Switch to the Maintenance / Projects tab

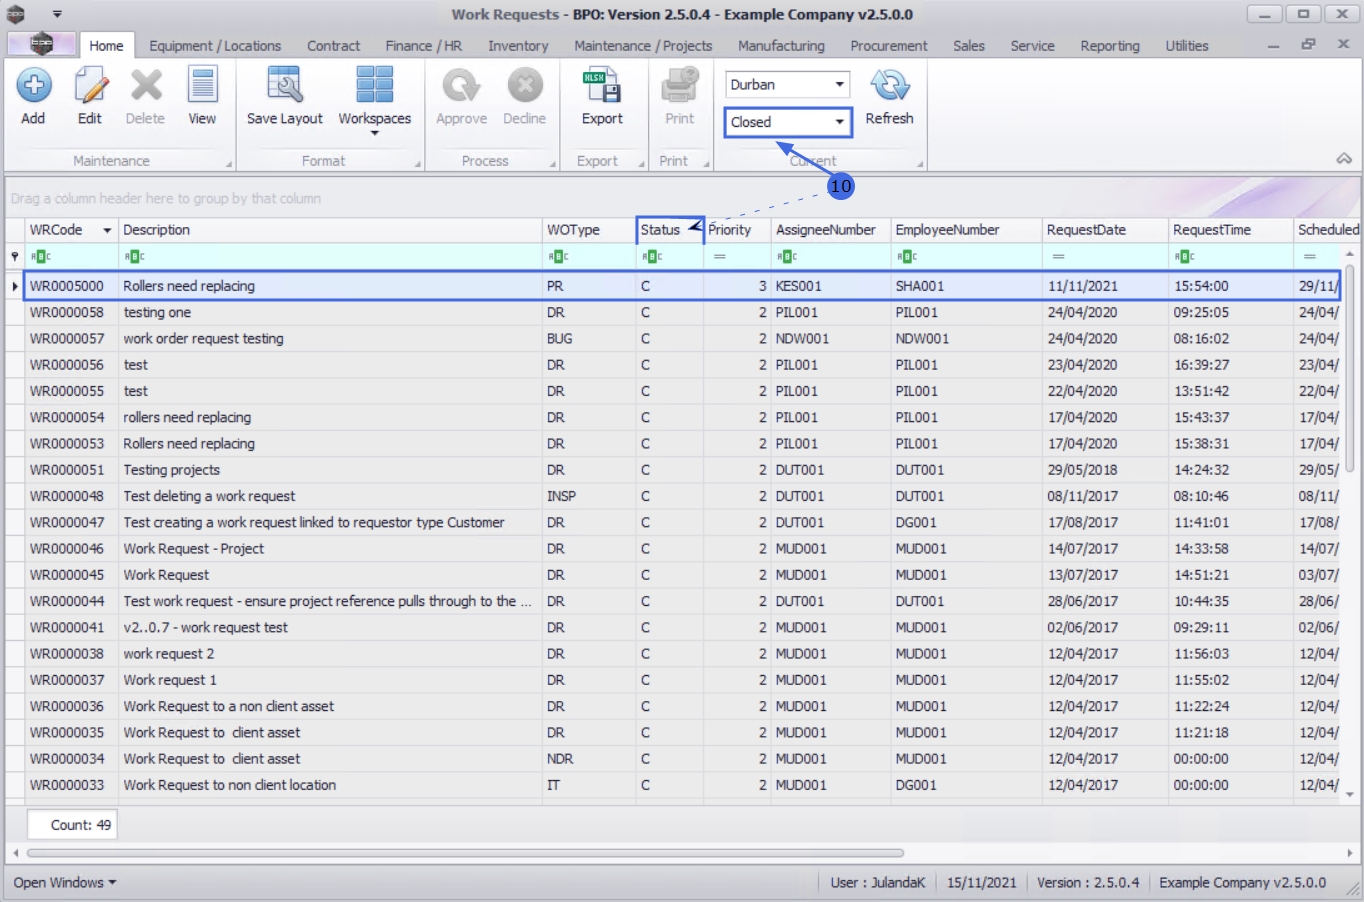tap(643, 46)
